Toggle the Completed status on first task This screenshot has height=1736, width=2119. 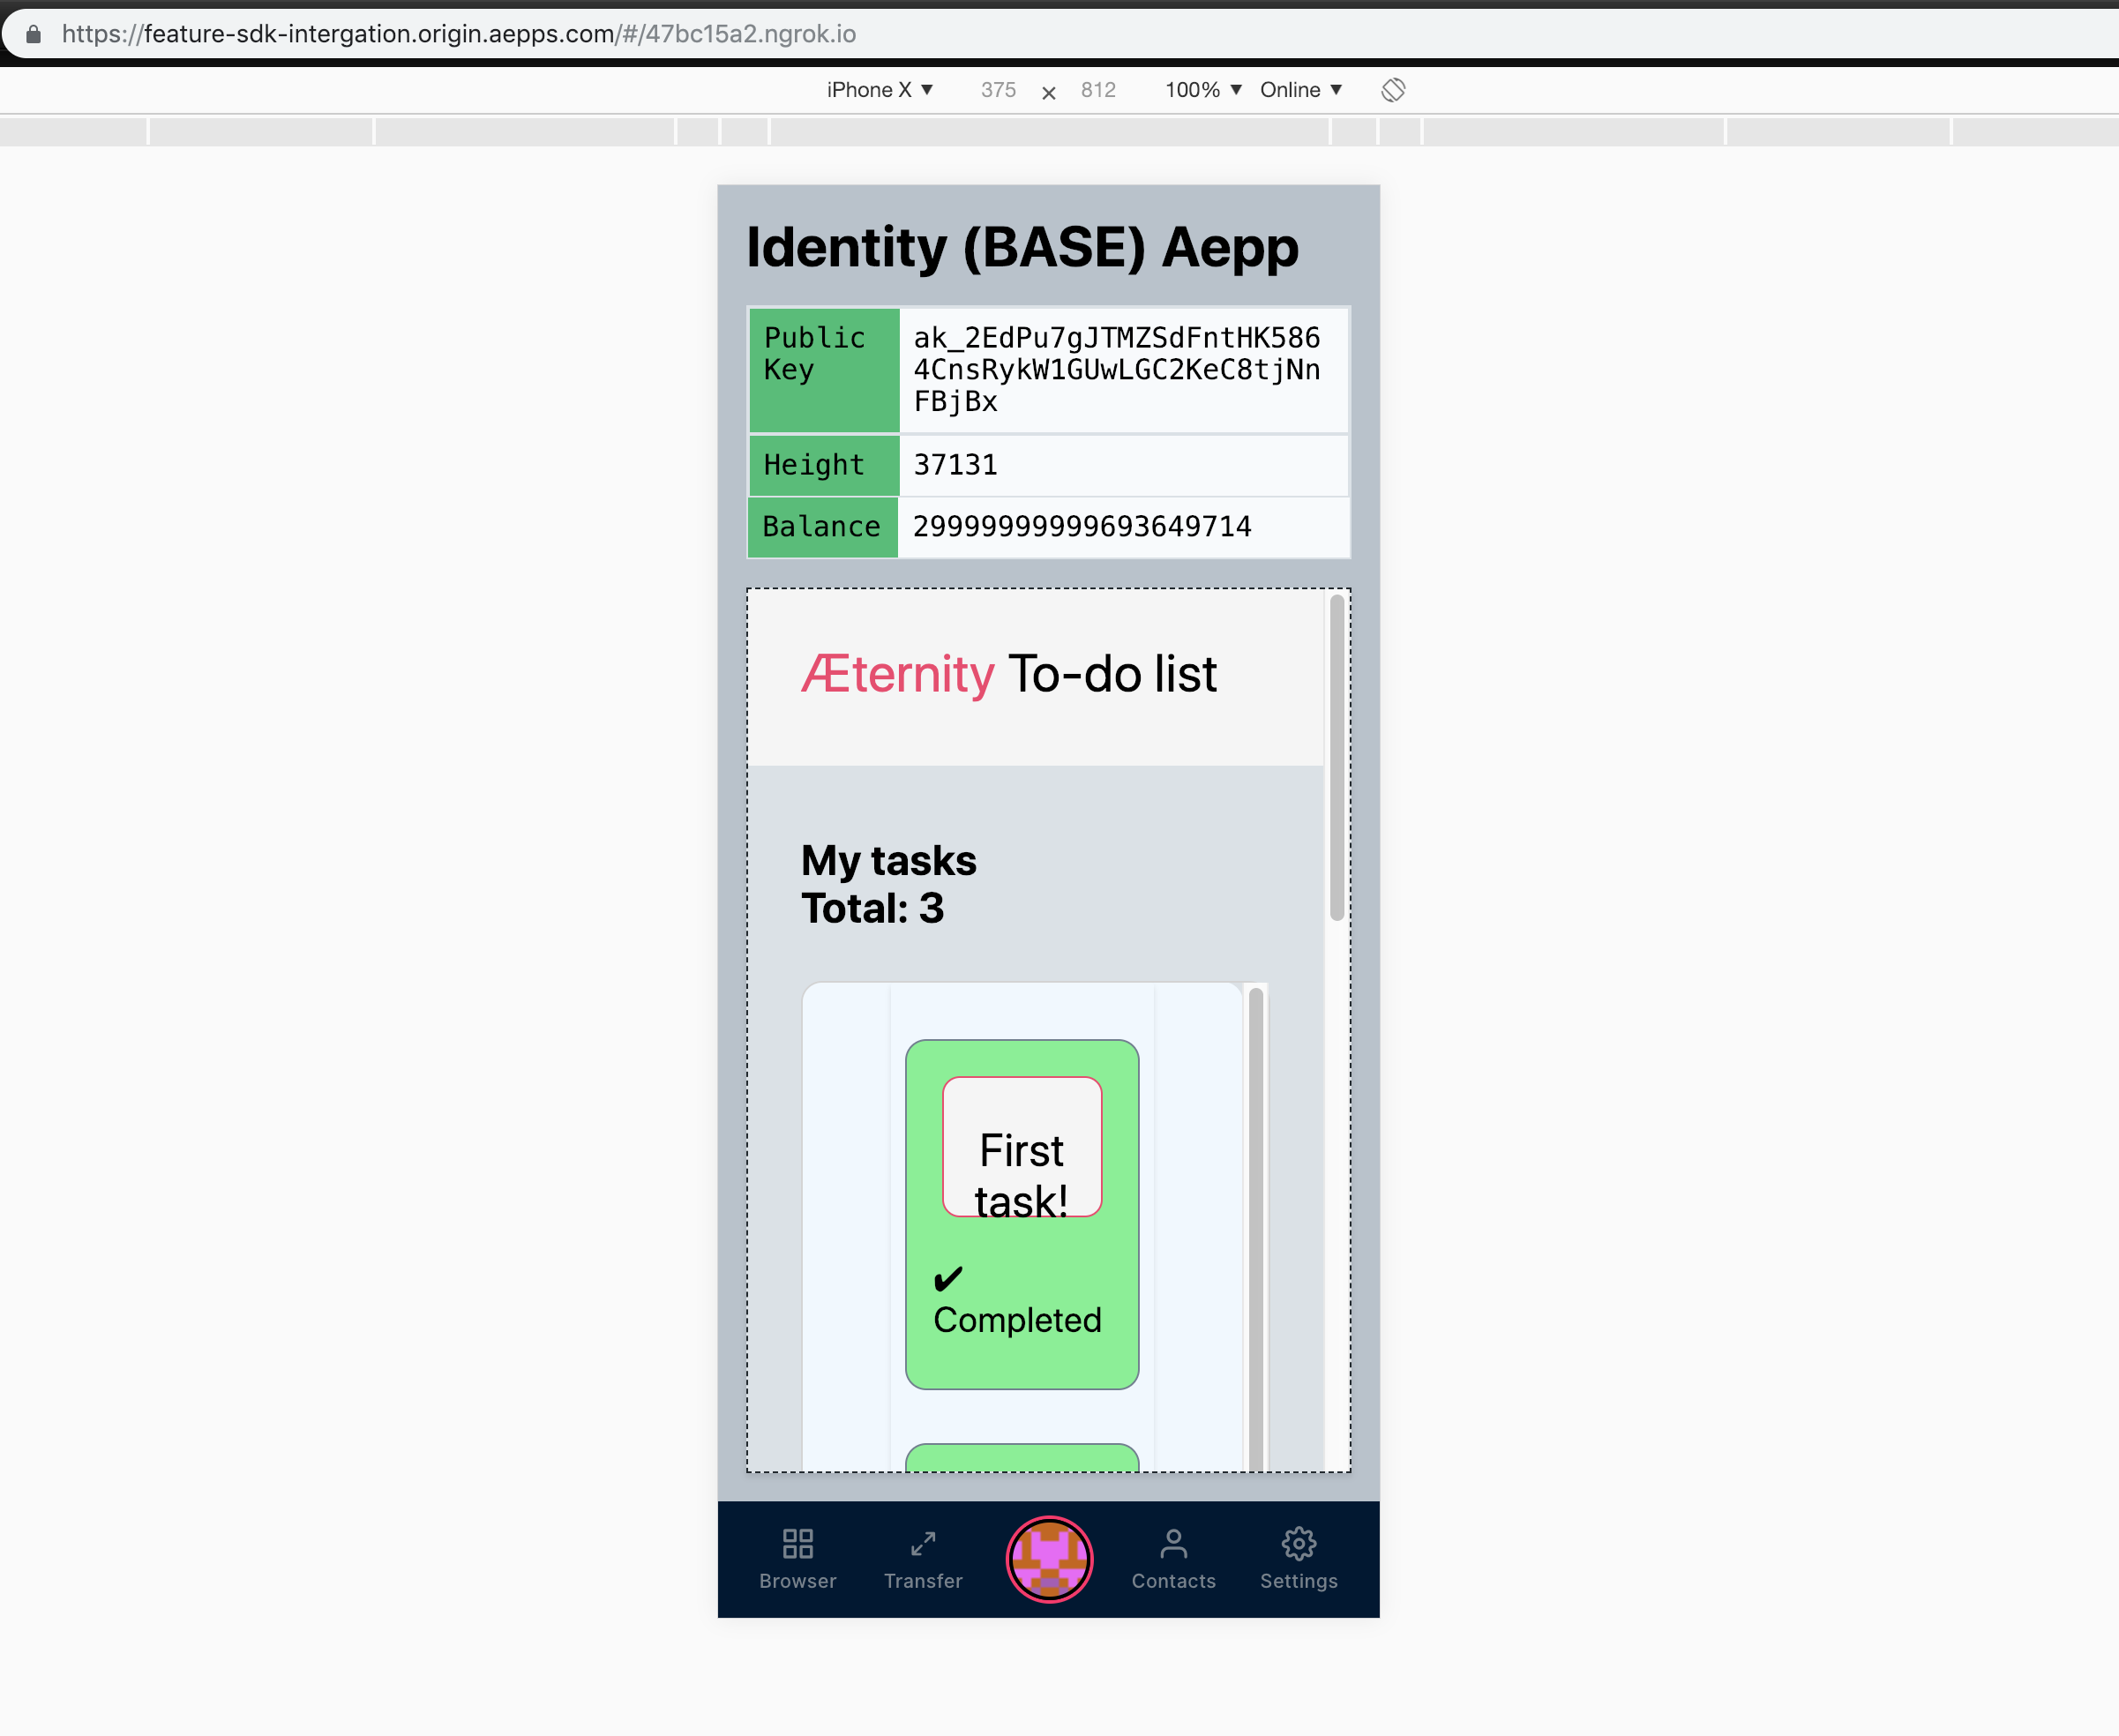pyautogui.click(x=1017, y=1320)
